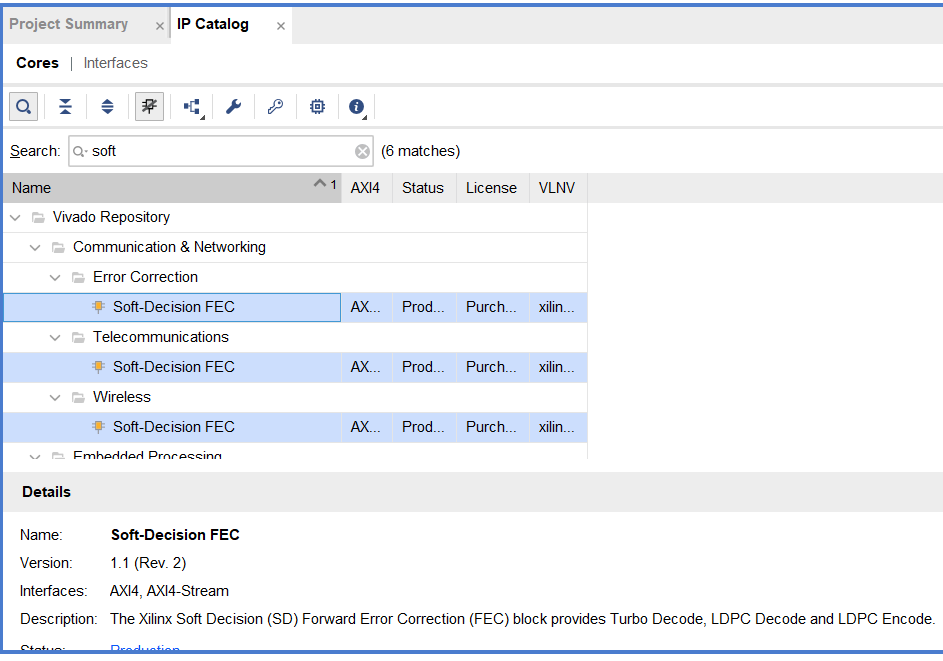This screenshot has height=661, width=943.
Task: Collapse the Embedded Processing folder
Action: [35, 457]
